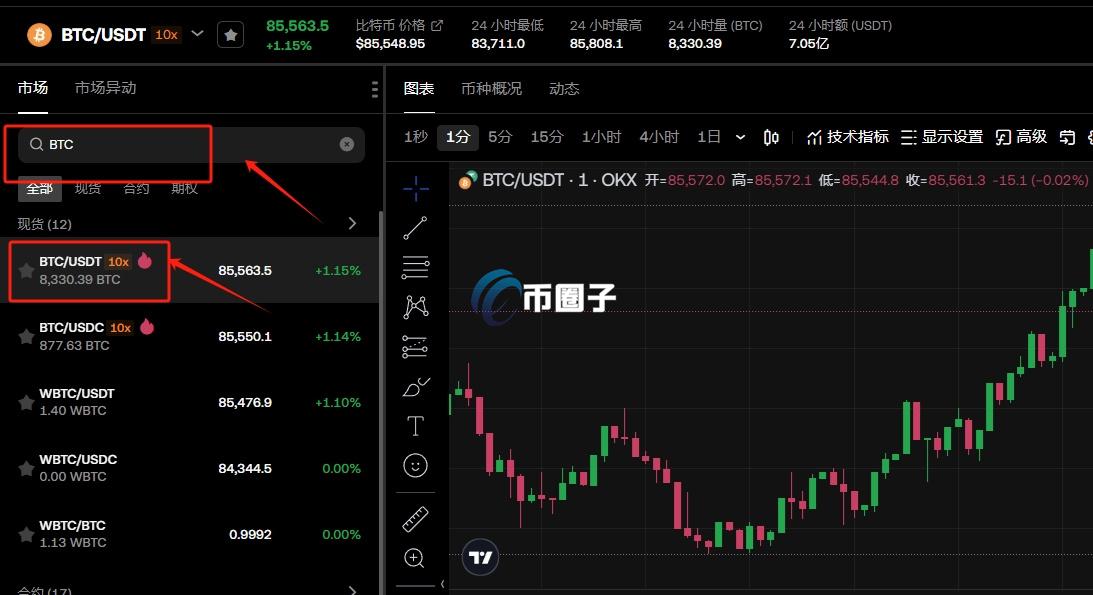Open the XABCD pattern tool
Viewport: 1093px width, 595px height.
[x=415, y=307]
